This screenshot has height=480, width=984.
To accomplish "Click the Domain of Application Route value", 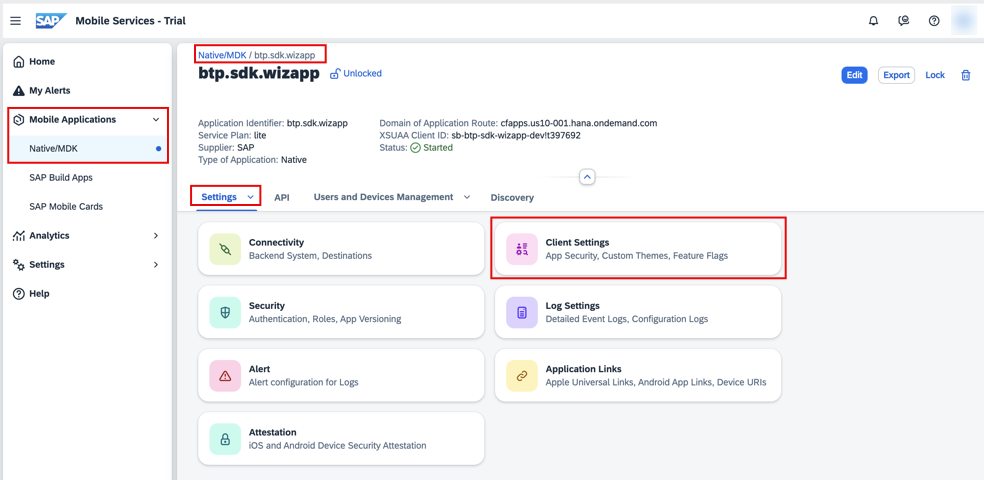I will click(579, 123).
